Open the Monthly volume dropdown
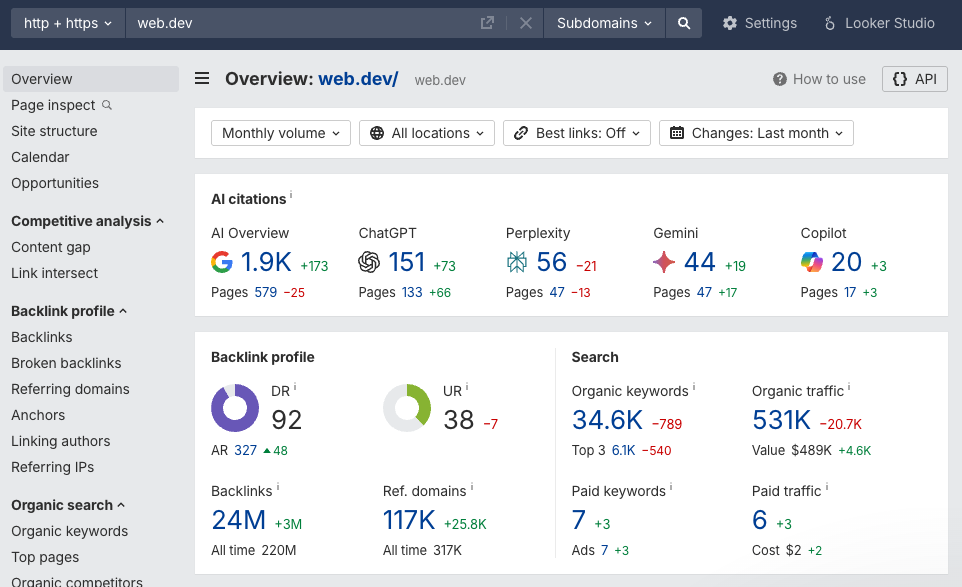Viewport: 962px width, 587px height. [x=280, y=132]
